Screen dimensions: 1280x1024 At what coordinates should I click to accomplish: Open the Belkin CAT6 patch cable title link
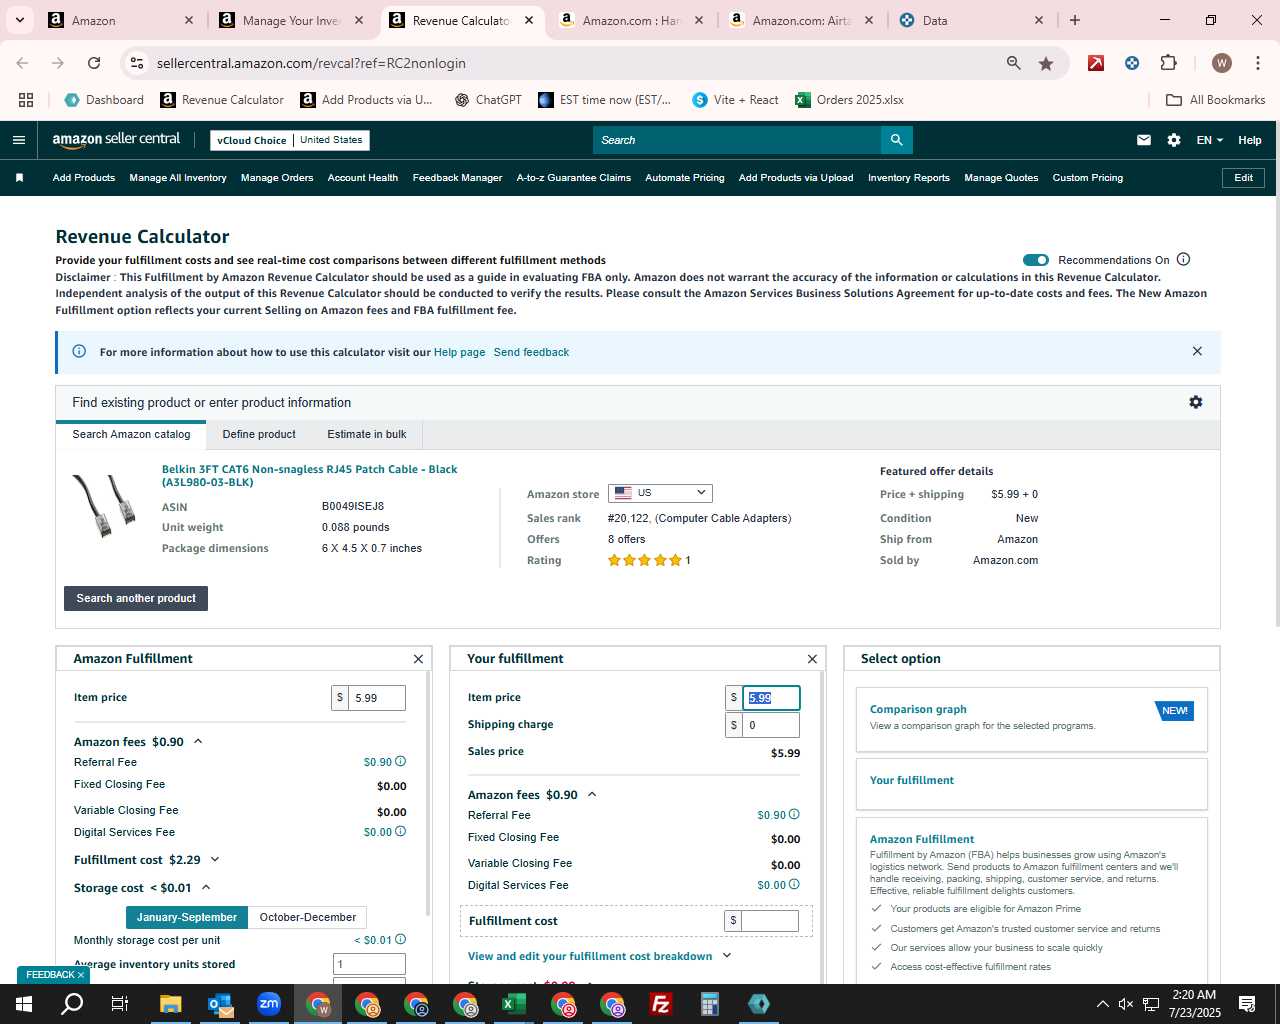tap(310, 475)
